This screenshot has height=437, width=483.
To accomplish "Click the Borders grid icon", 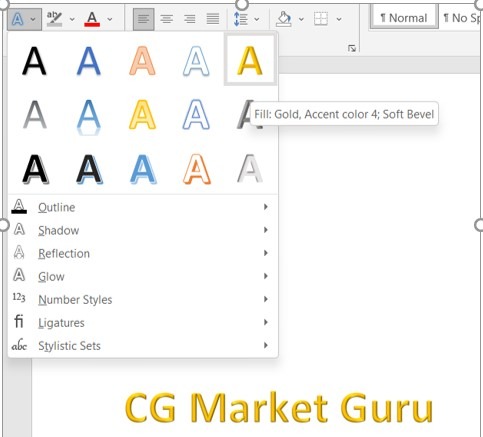I will click(x=321, y=19).
